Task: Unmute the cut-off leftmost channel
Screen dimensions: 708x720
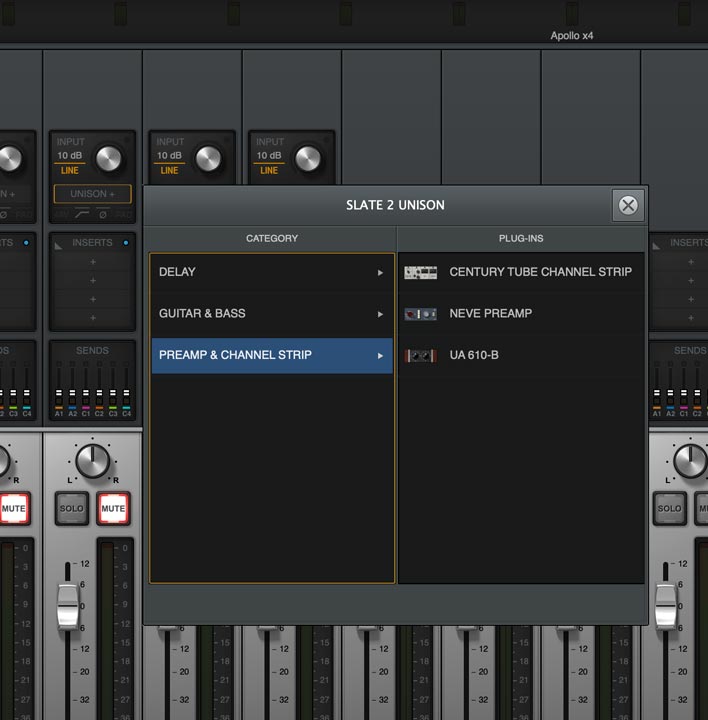Action: (14, 508)
